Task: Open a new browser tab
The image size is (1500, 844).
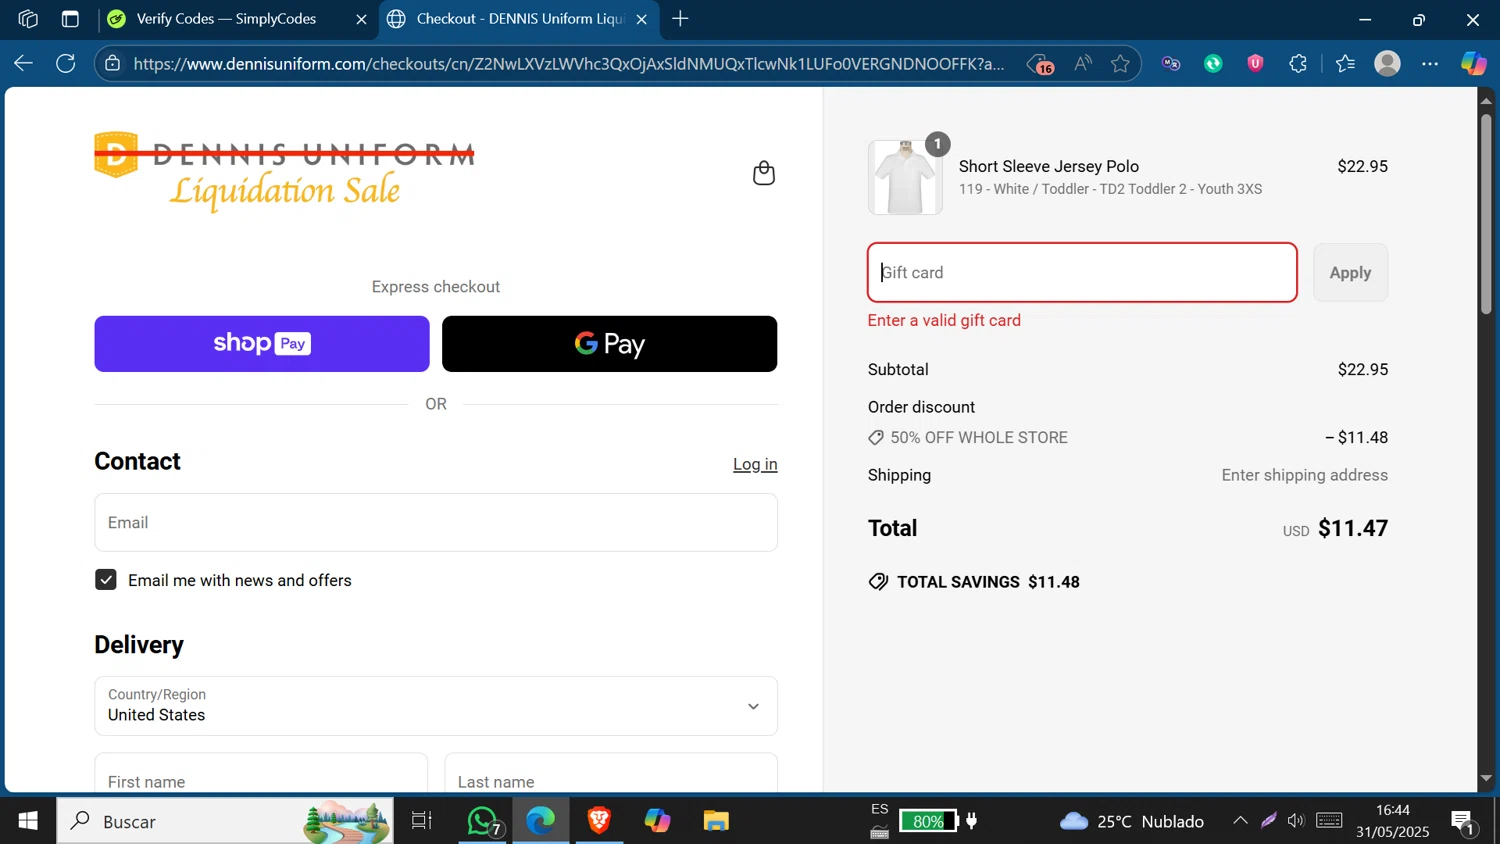Action: pyautogui.click(x=680, y=19)
